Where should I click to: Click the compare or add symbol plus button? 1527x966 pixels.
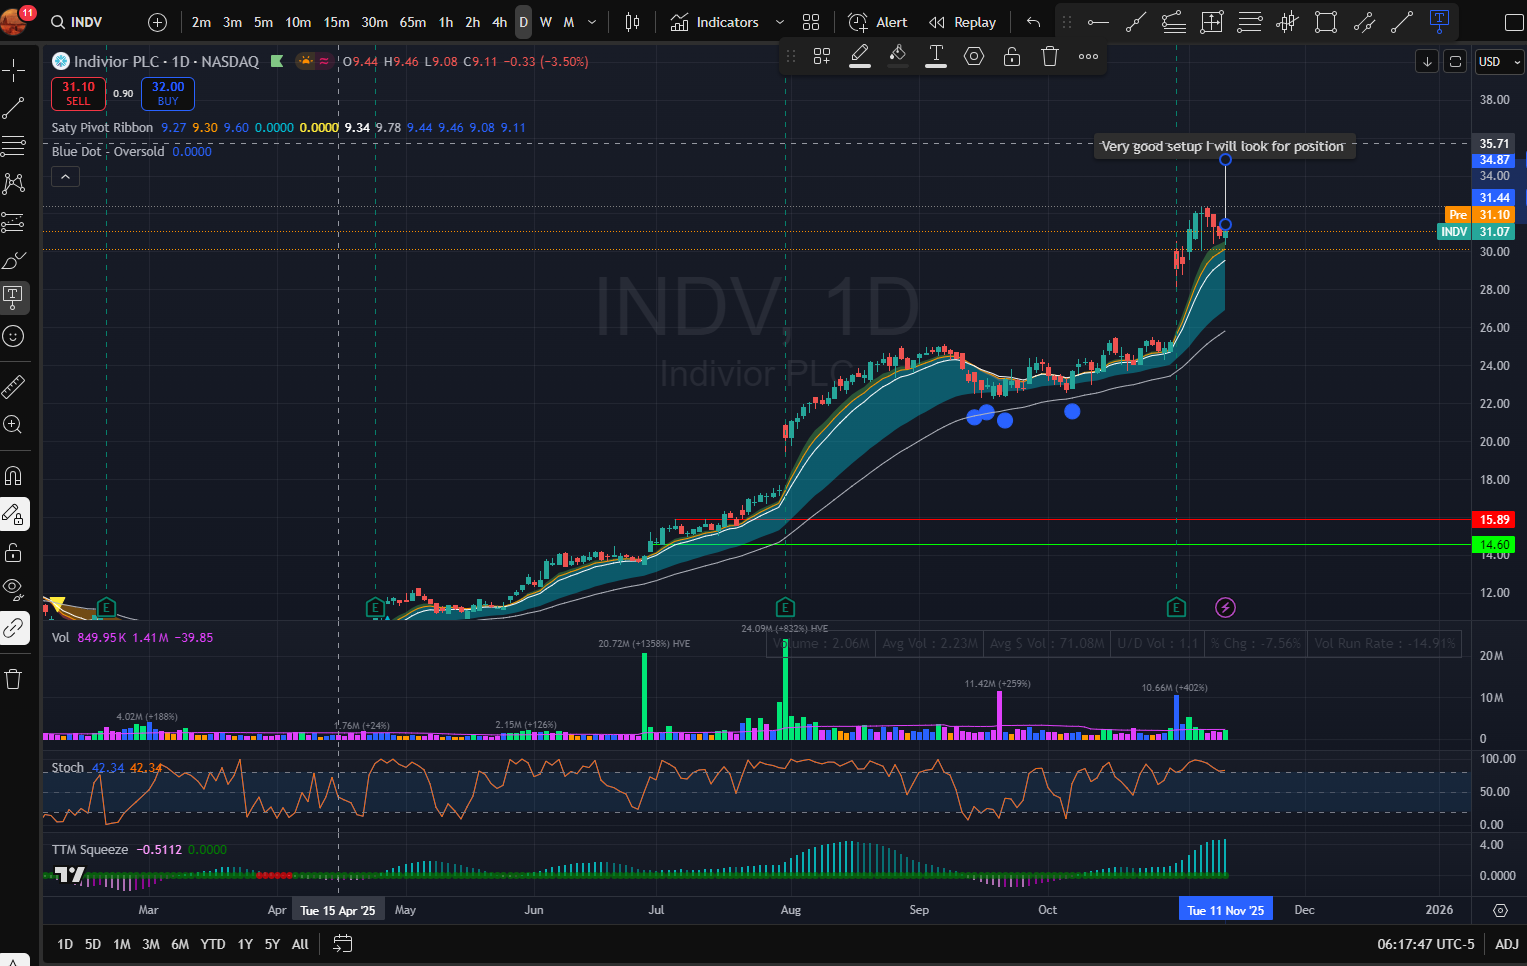157,22
